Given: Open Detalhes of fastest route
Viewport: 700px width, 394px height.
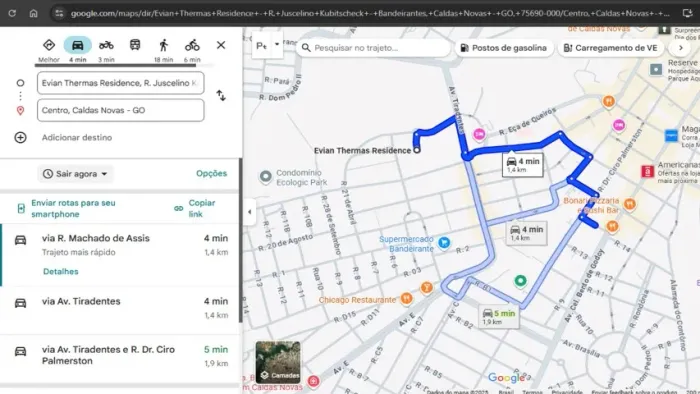Looking at the screenshot, I should tap(61, 271).
